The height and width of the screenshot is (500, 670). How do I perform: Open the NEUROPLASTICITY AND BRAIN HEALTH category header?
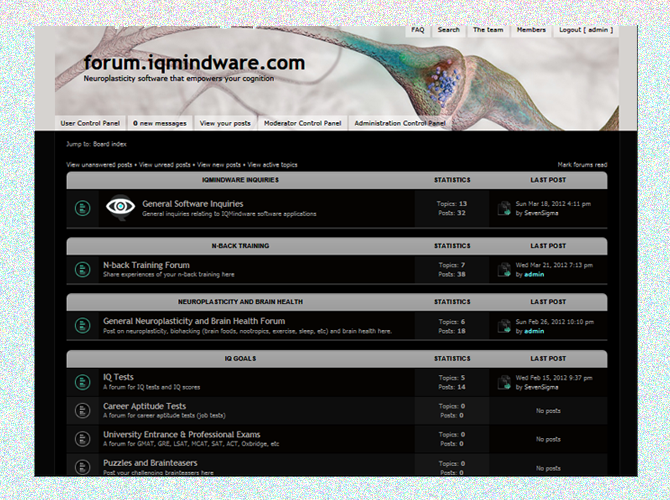(241, 302)
